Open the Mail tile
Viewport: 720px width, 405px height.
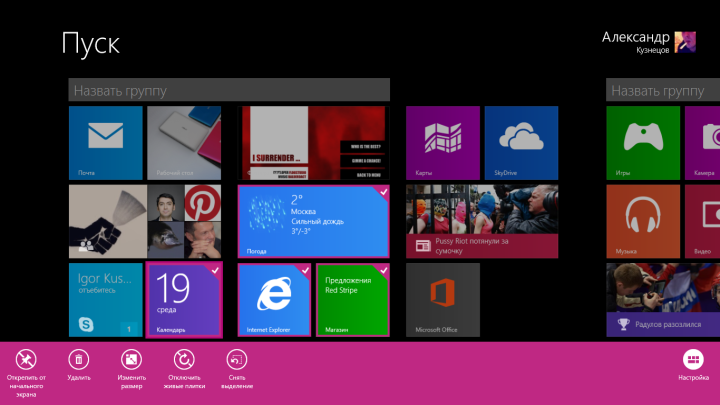[105, 143]
